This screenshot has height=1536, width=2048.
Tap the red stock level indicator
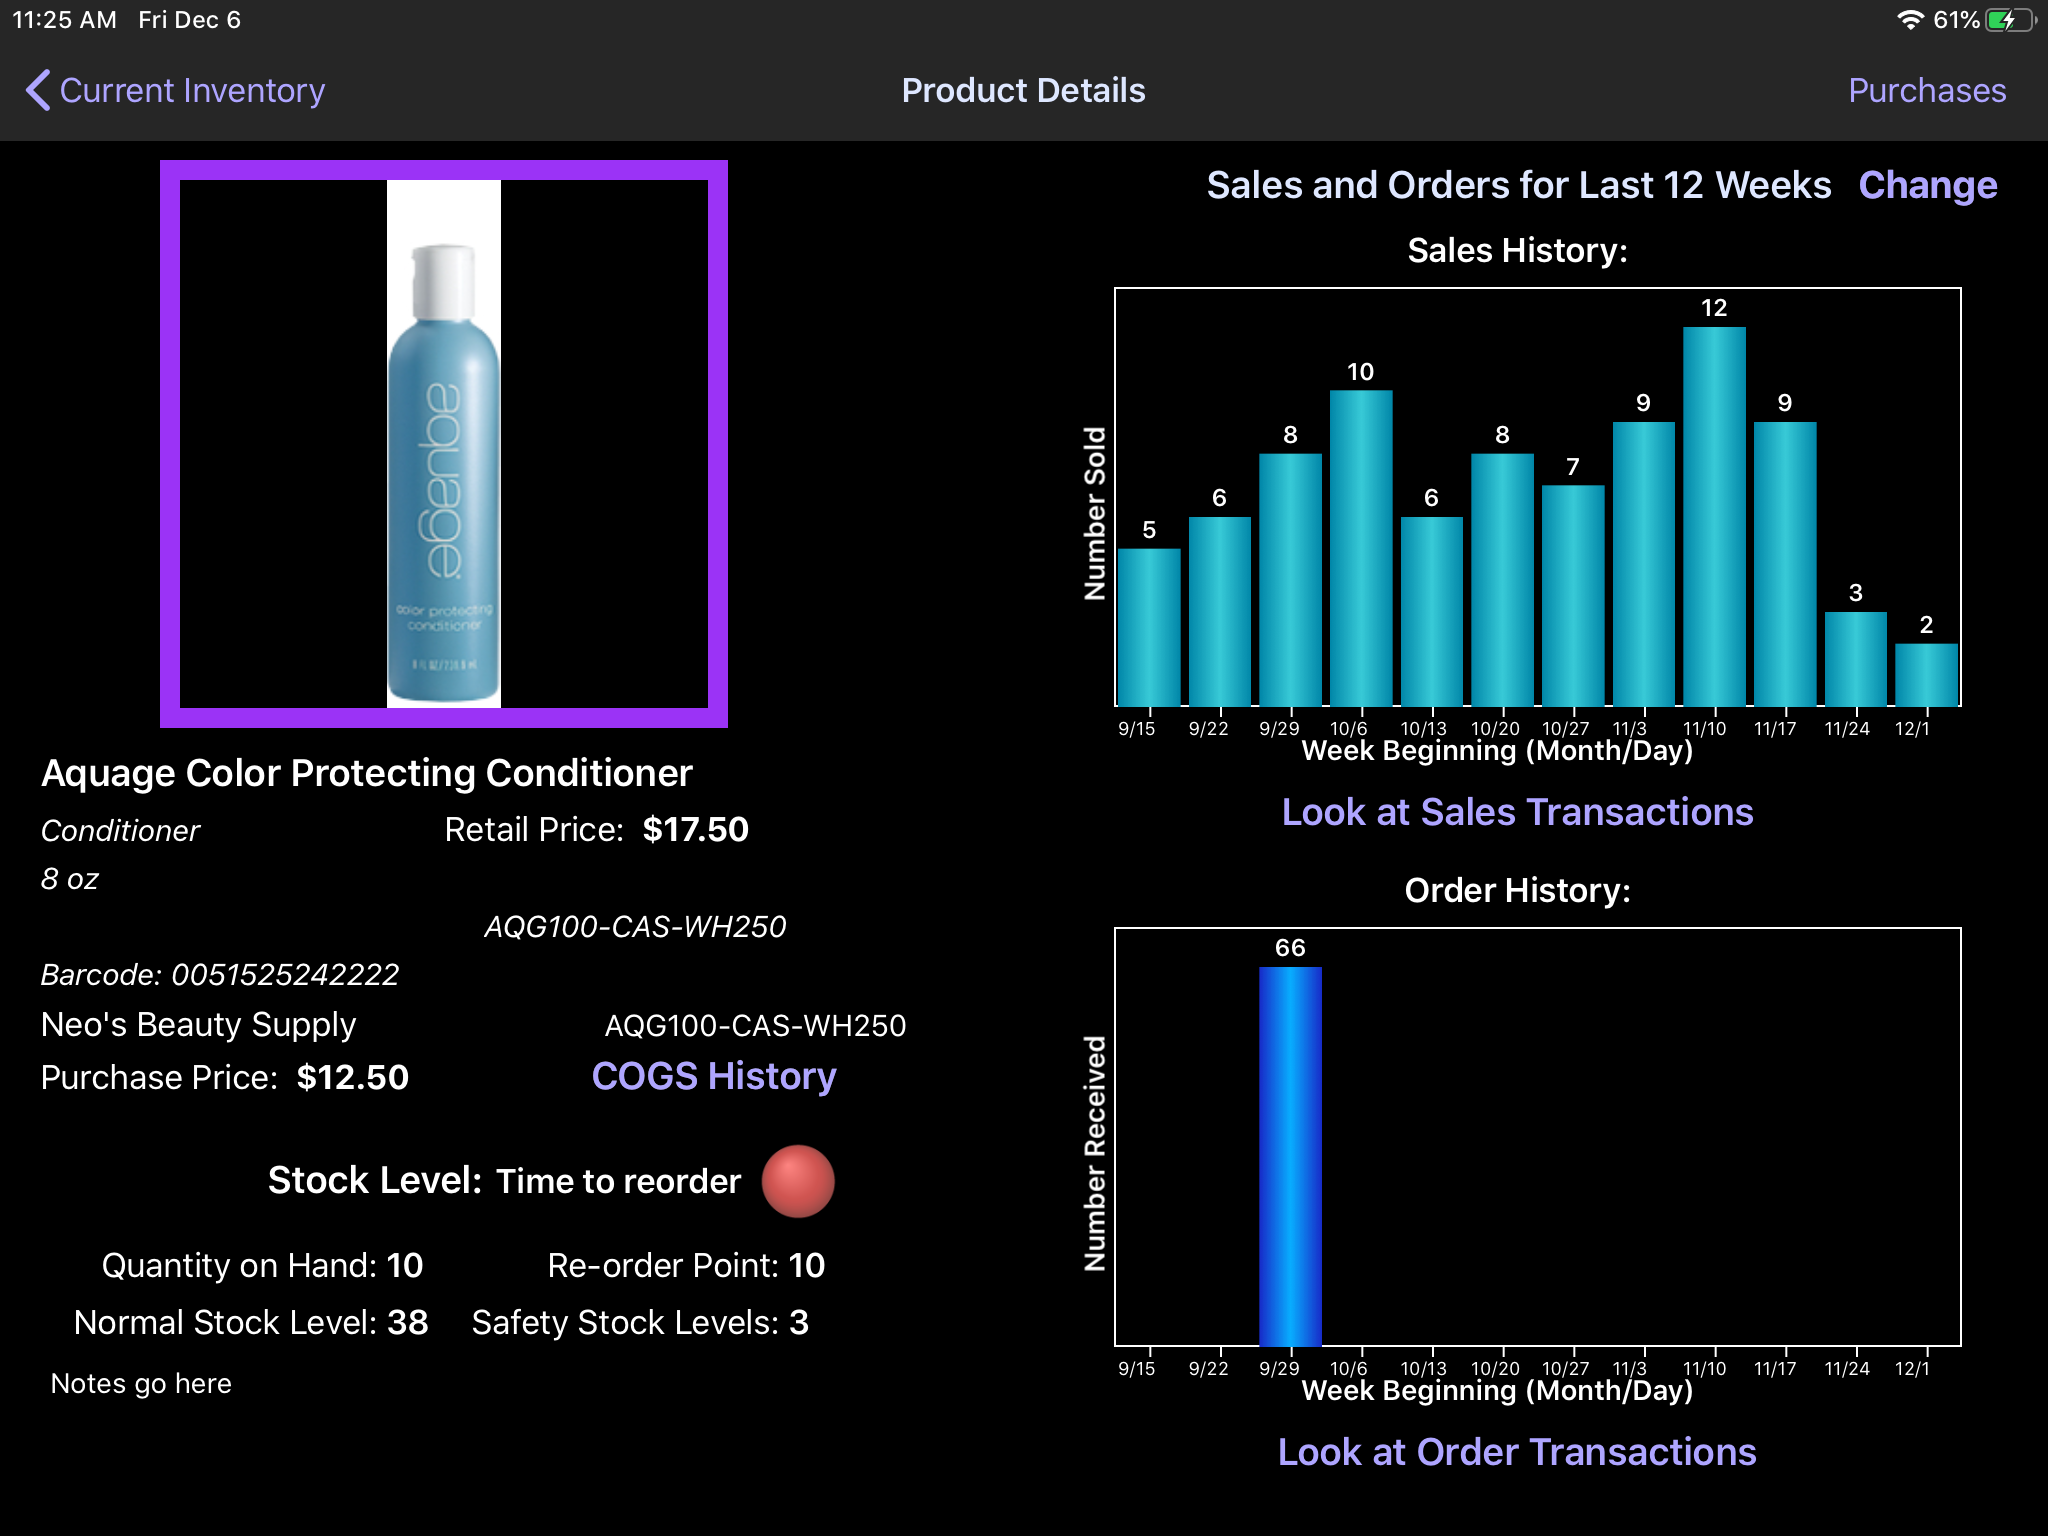click(x=797, y=1181)
